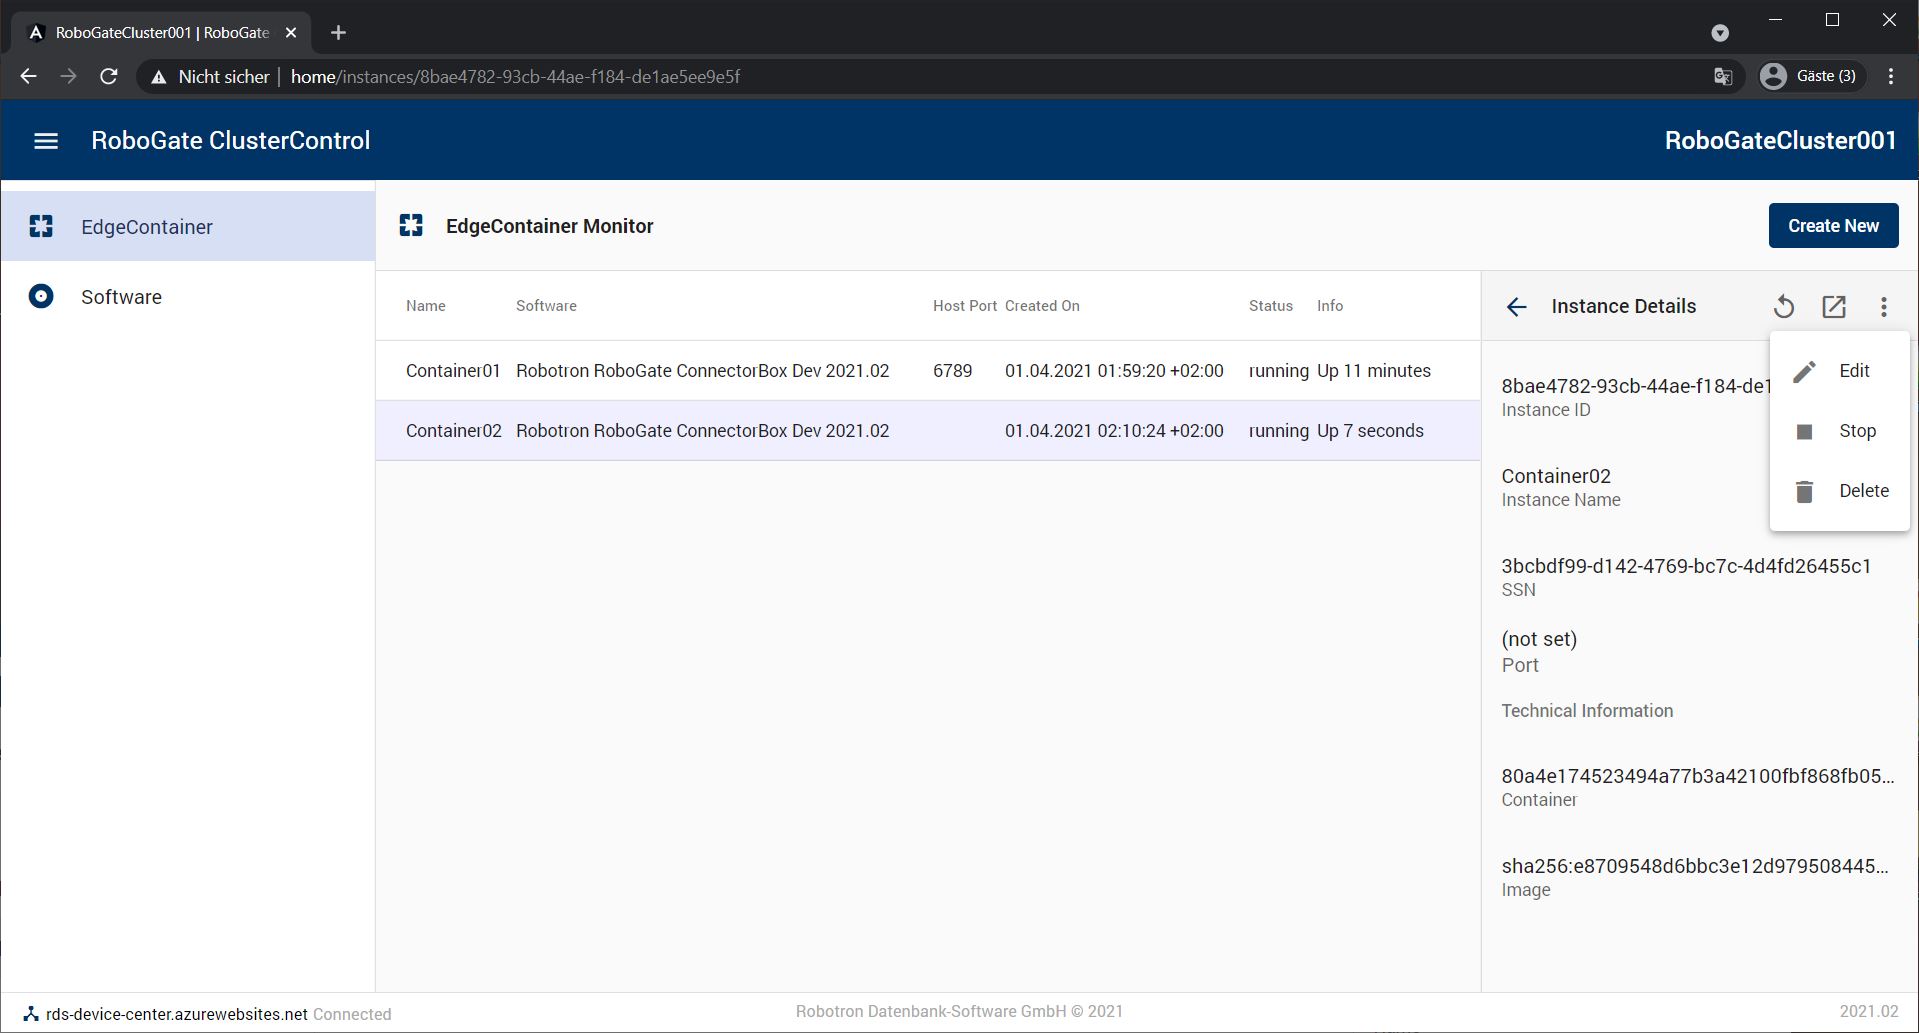Choose Edit from the context menu
This screenshot has height=1033, width=1919.
click(1839, 371)
